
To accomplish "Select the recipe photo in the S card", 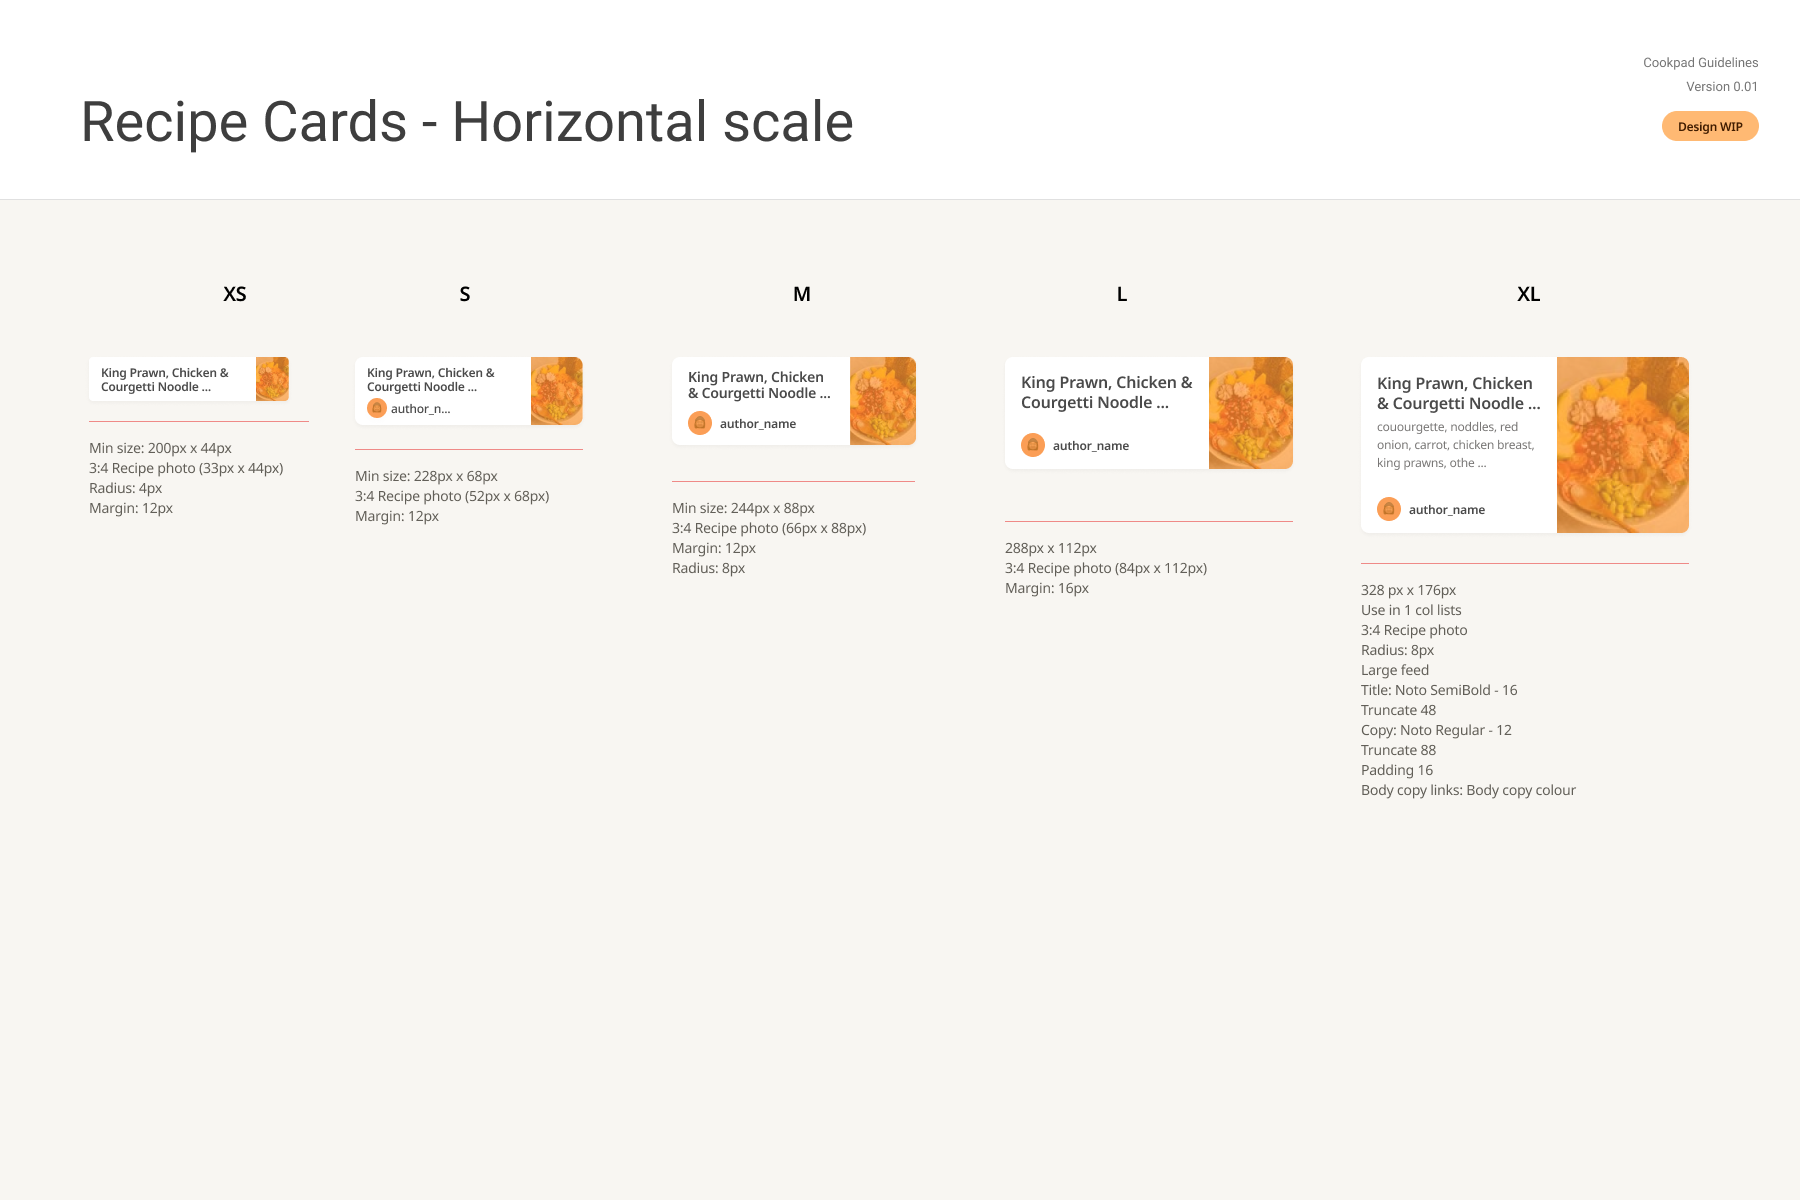I will [x=557, y=391].
